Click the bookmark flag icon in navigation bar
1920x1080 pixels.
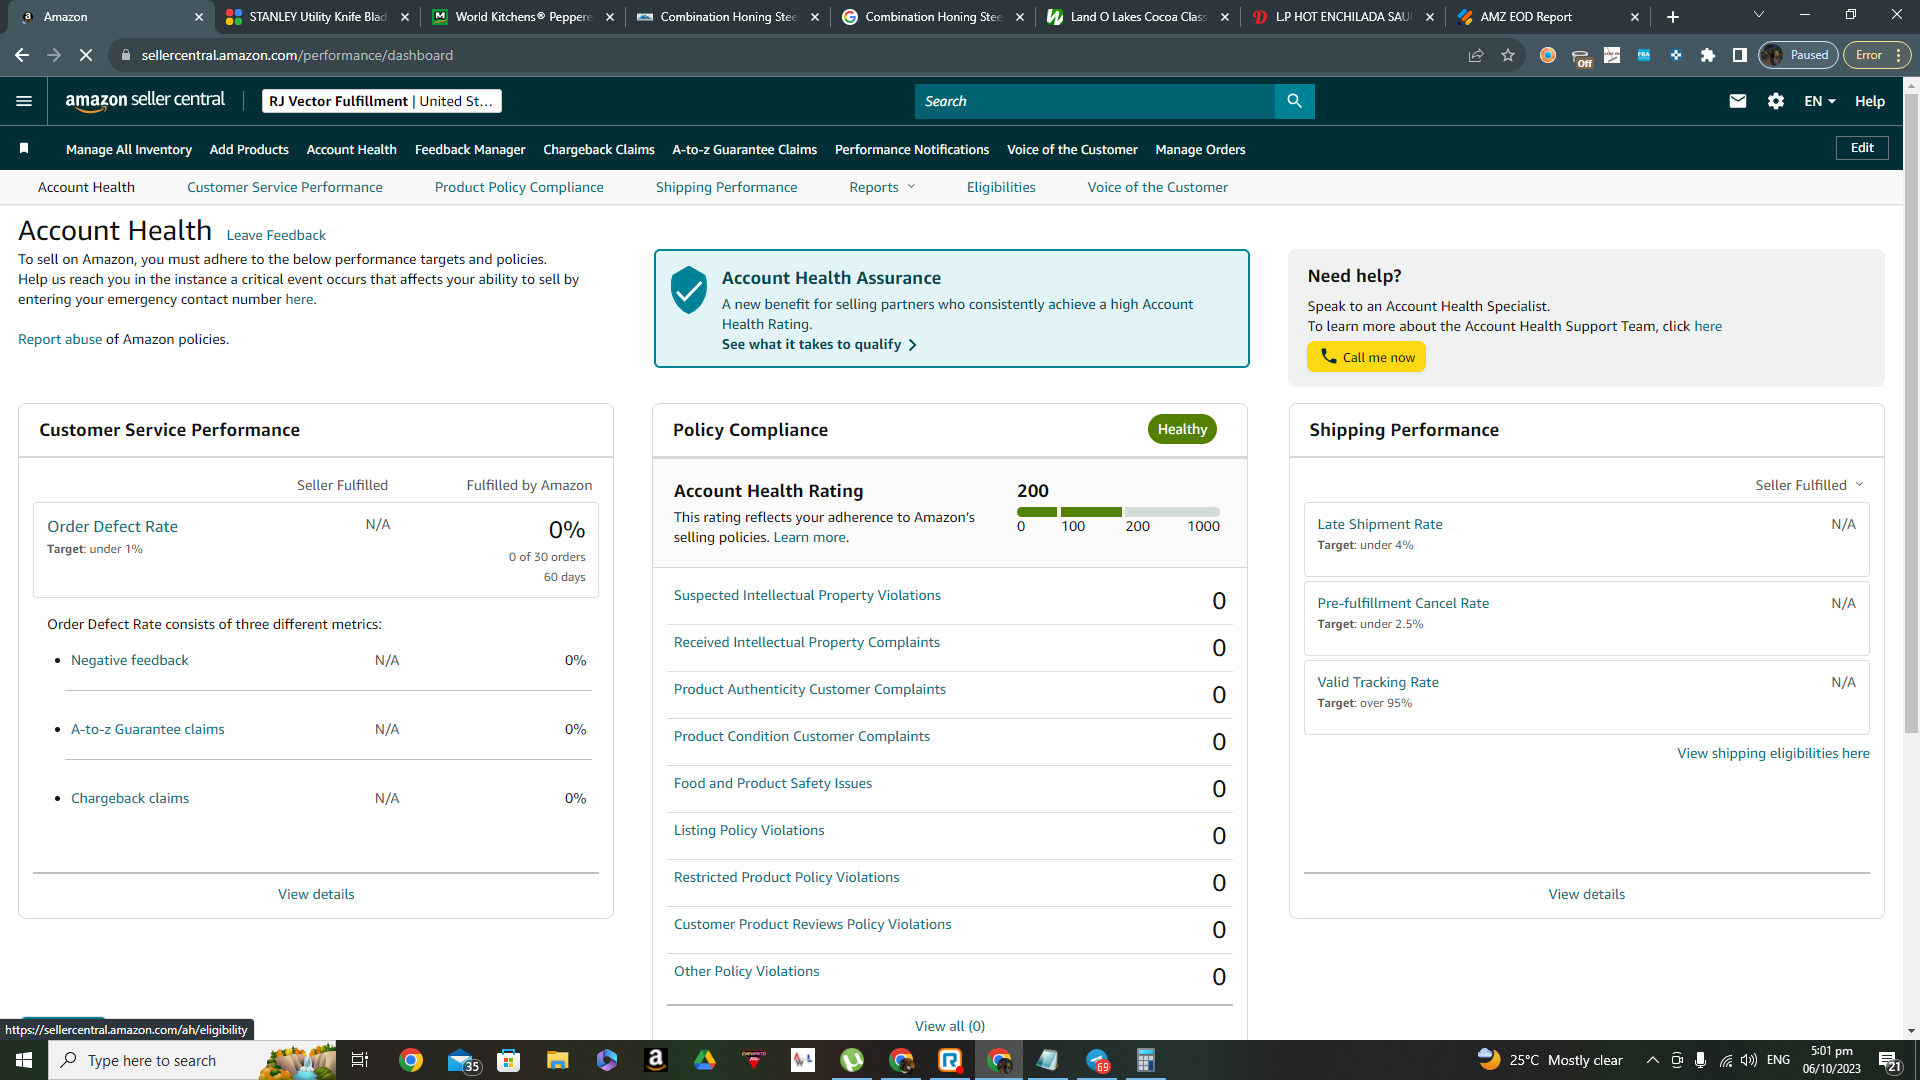[x=24, y=149]
